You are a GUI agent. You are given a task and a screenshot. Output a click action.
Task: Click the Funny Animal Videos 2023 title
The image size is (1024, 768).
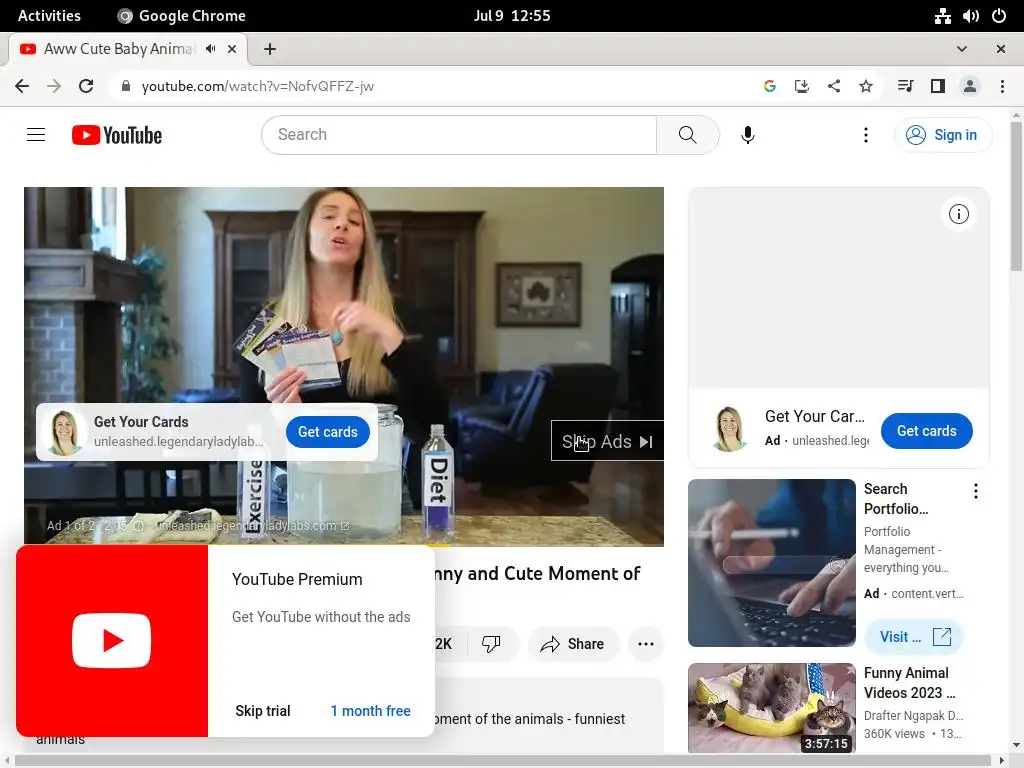click(909, 682)
